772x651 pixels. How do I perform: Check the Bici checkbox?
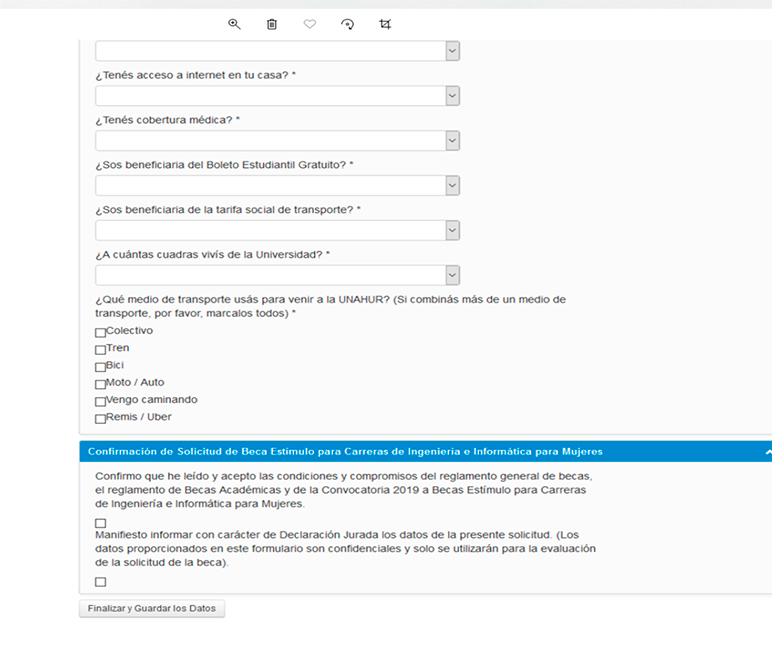(100, 367)
